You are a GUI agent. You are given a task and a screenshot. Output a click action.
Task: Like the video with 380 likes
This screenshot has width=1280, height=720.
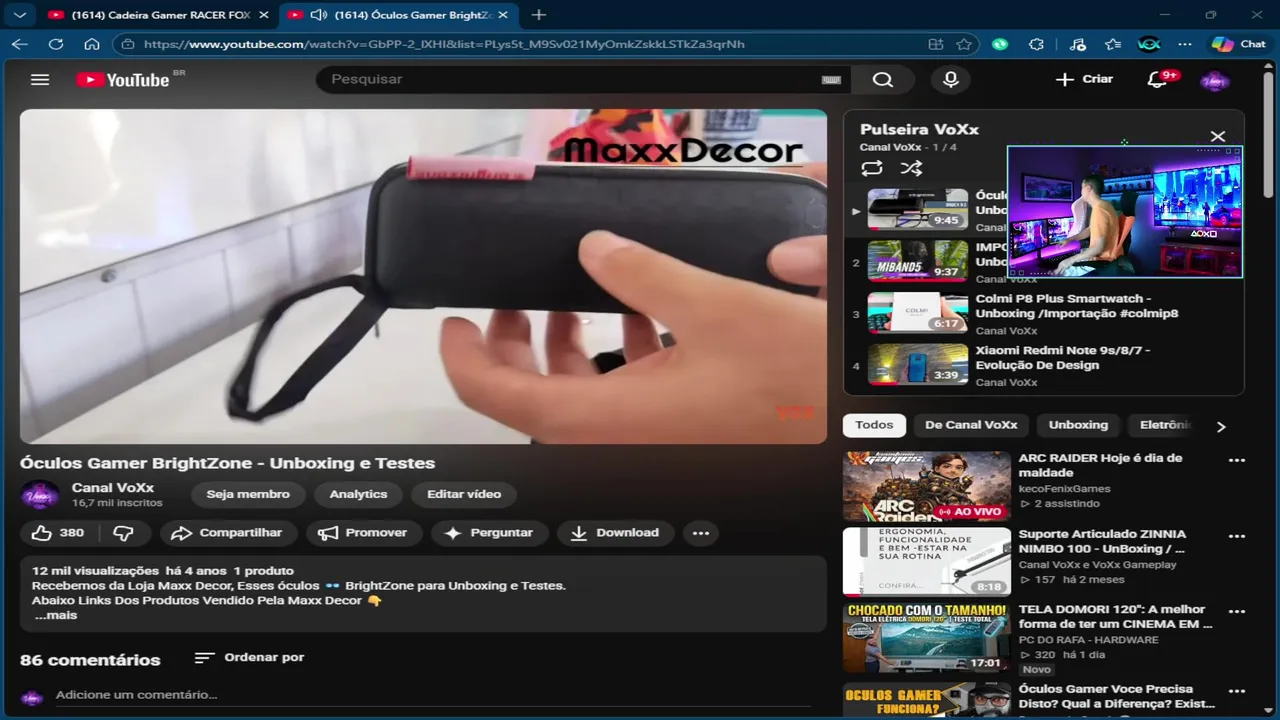pyautogui.click(x=58, y=533)
